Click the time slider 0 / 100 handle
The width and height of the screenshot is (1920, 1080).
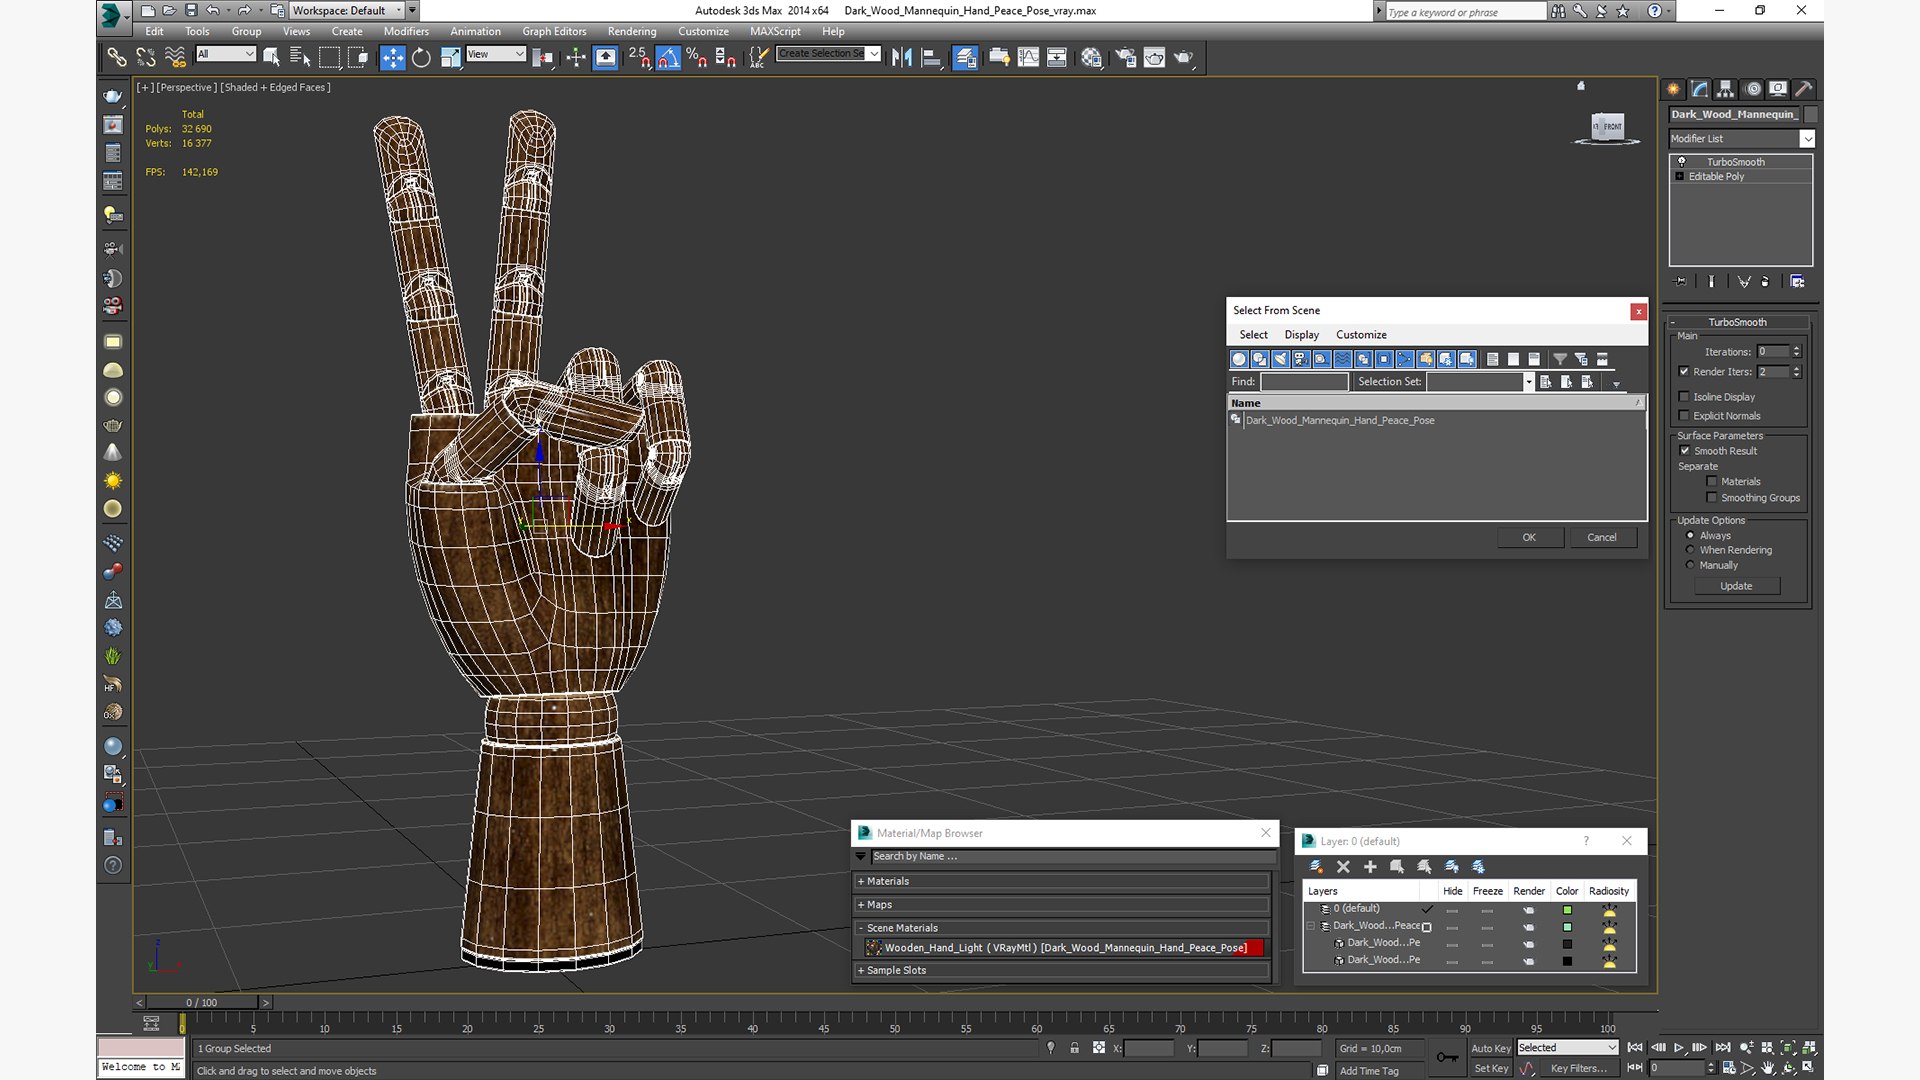tap(202, 1002)
